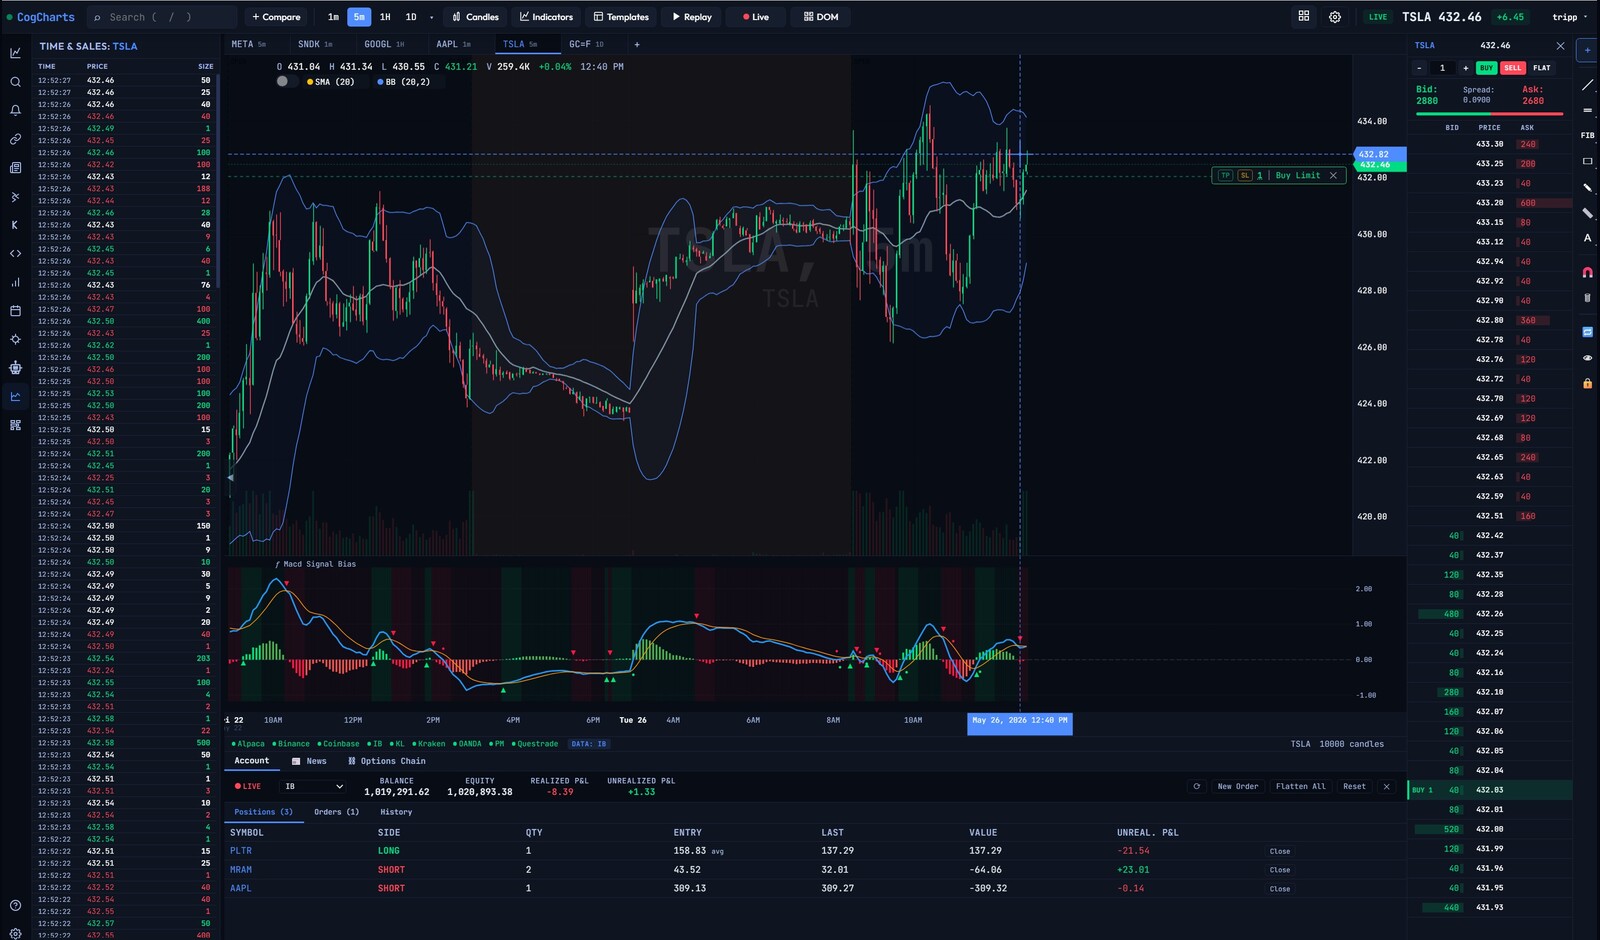Open the tripp user menu

tap(1570, 17)
